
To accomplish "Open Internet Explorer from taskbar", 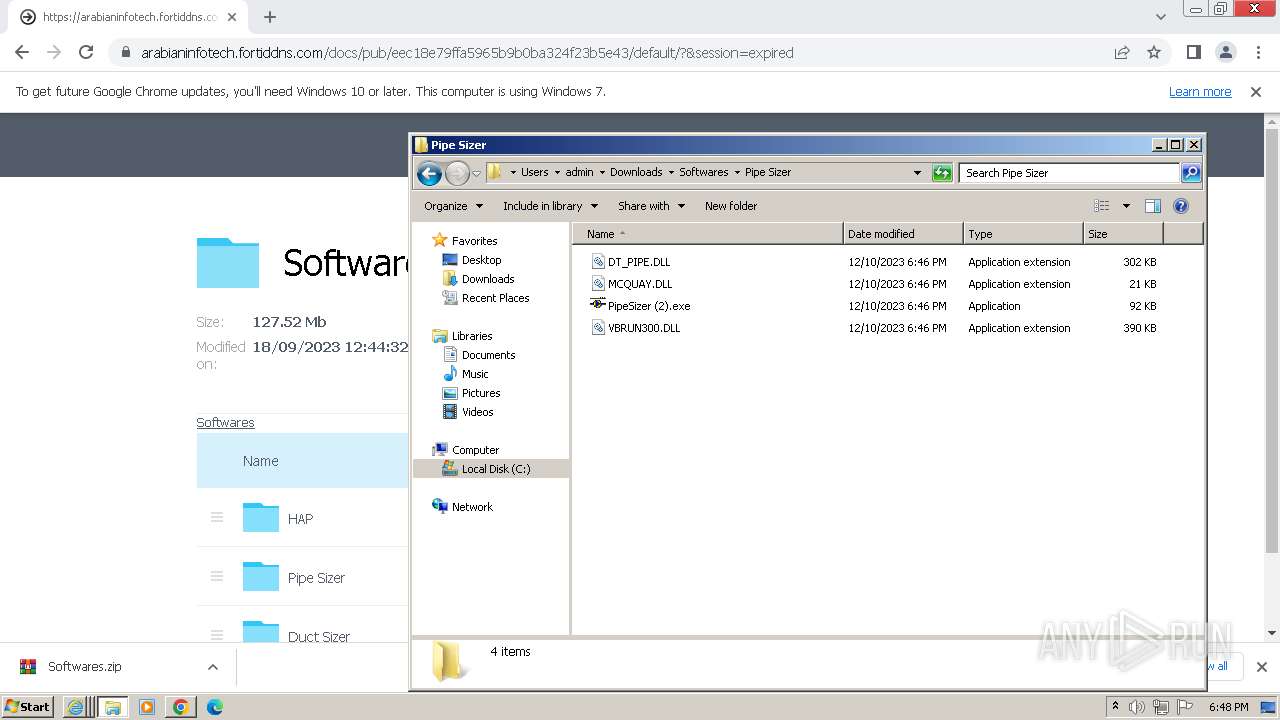I will click(75, 707).
